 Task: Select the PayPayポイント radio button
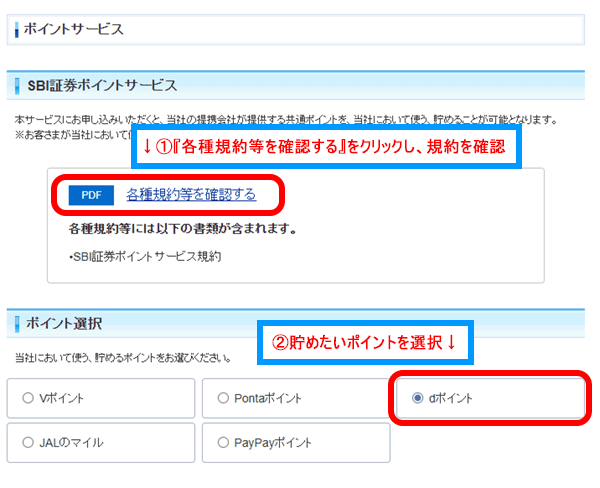click(223, 442)
